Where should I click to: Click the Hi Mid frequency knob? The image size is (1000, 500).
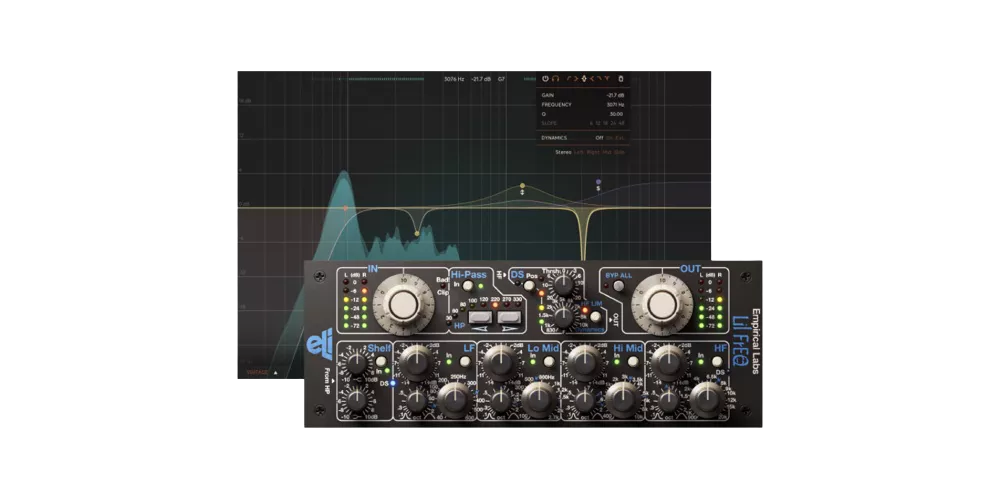tap(623, 400)
